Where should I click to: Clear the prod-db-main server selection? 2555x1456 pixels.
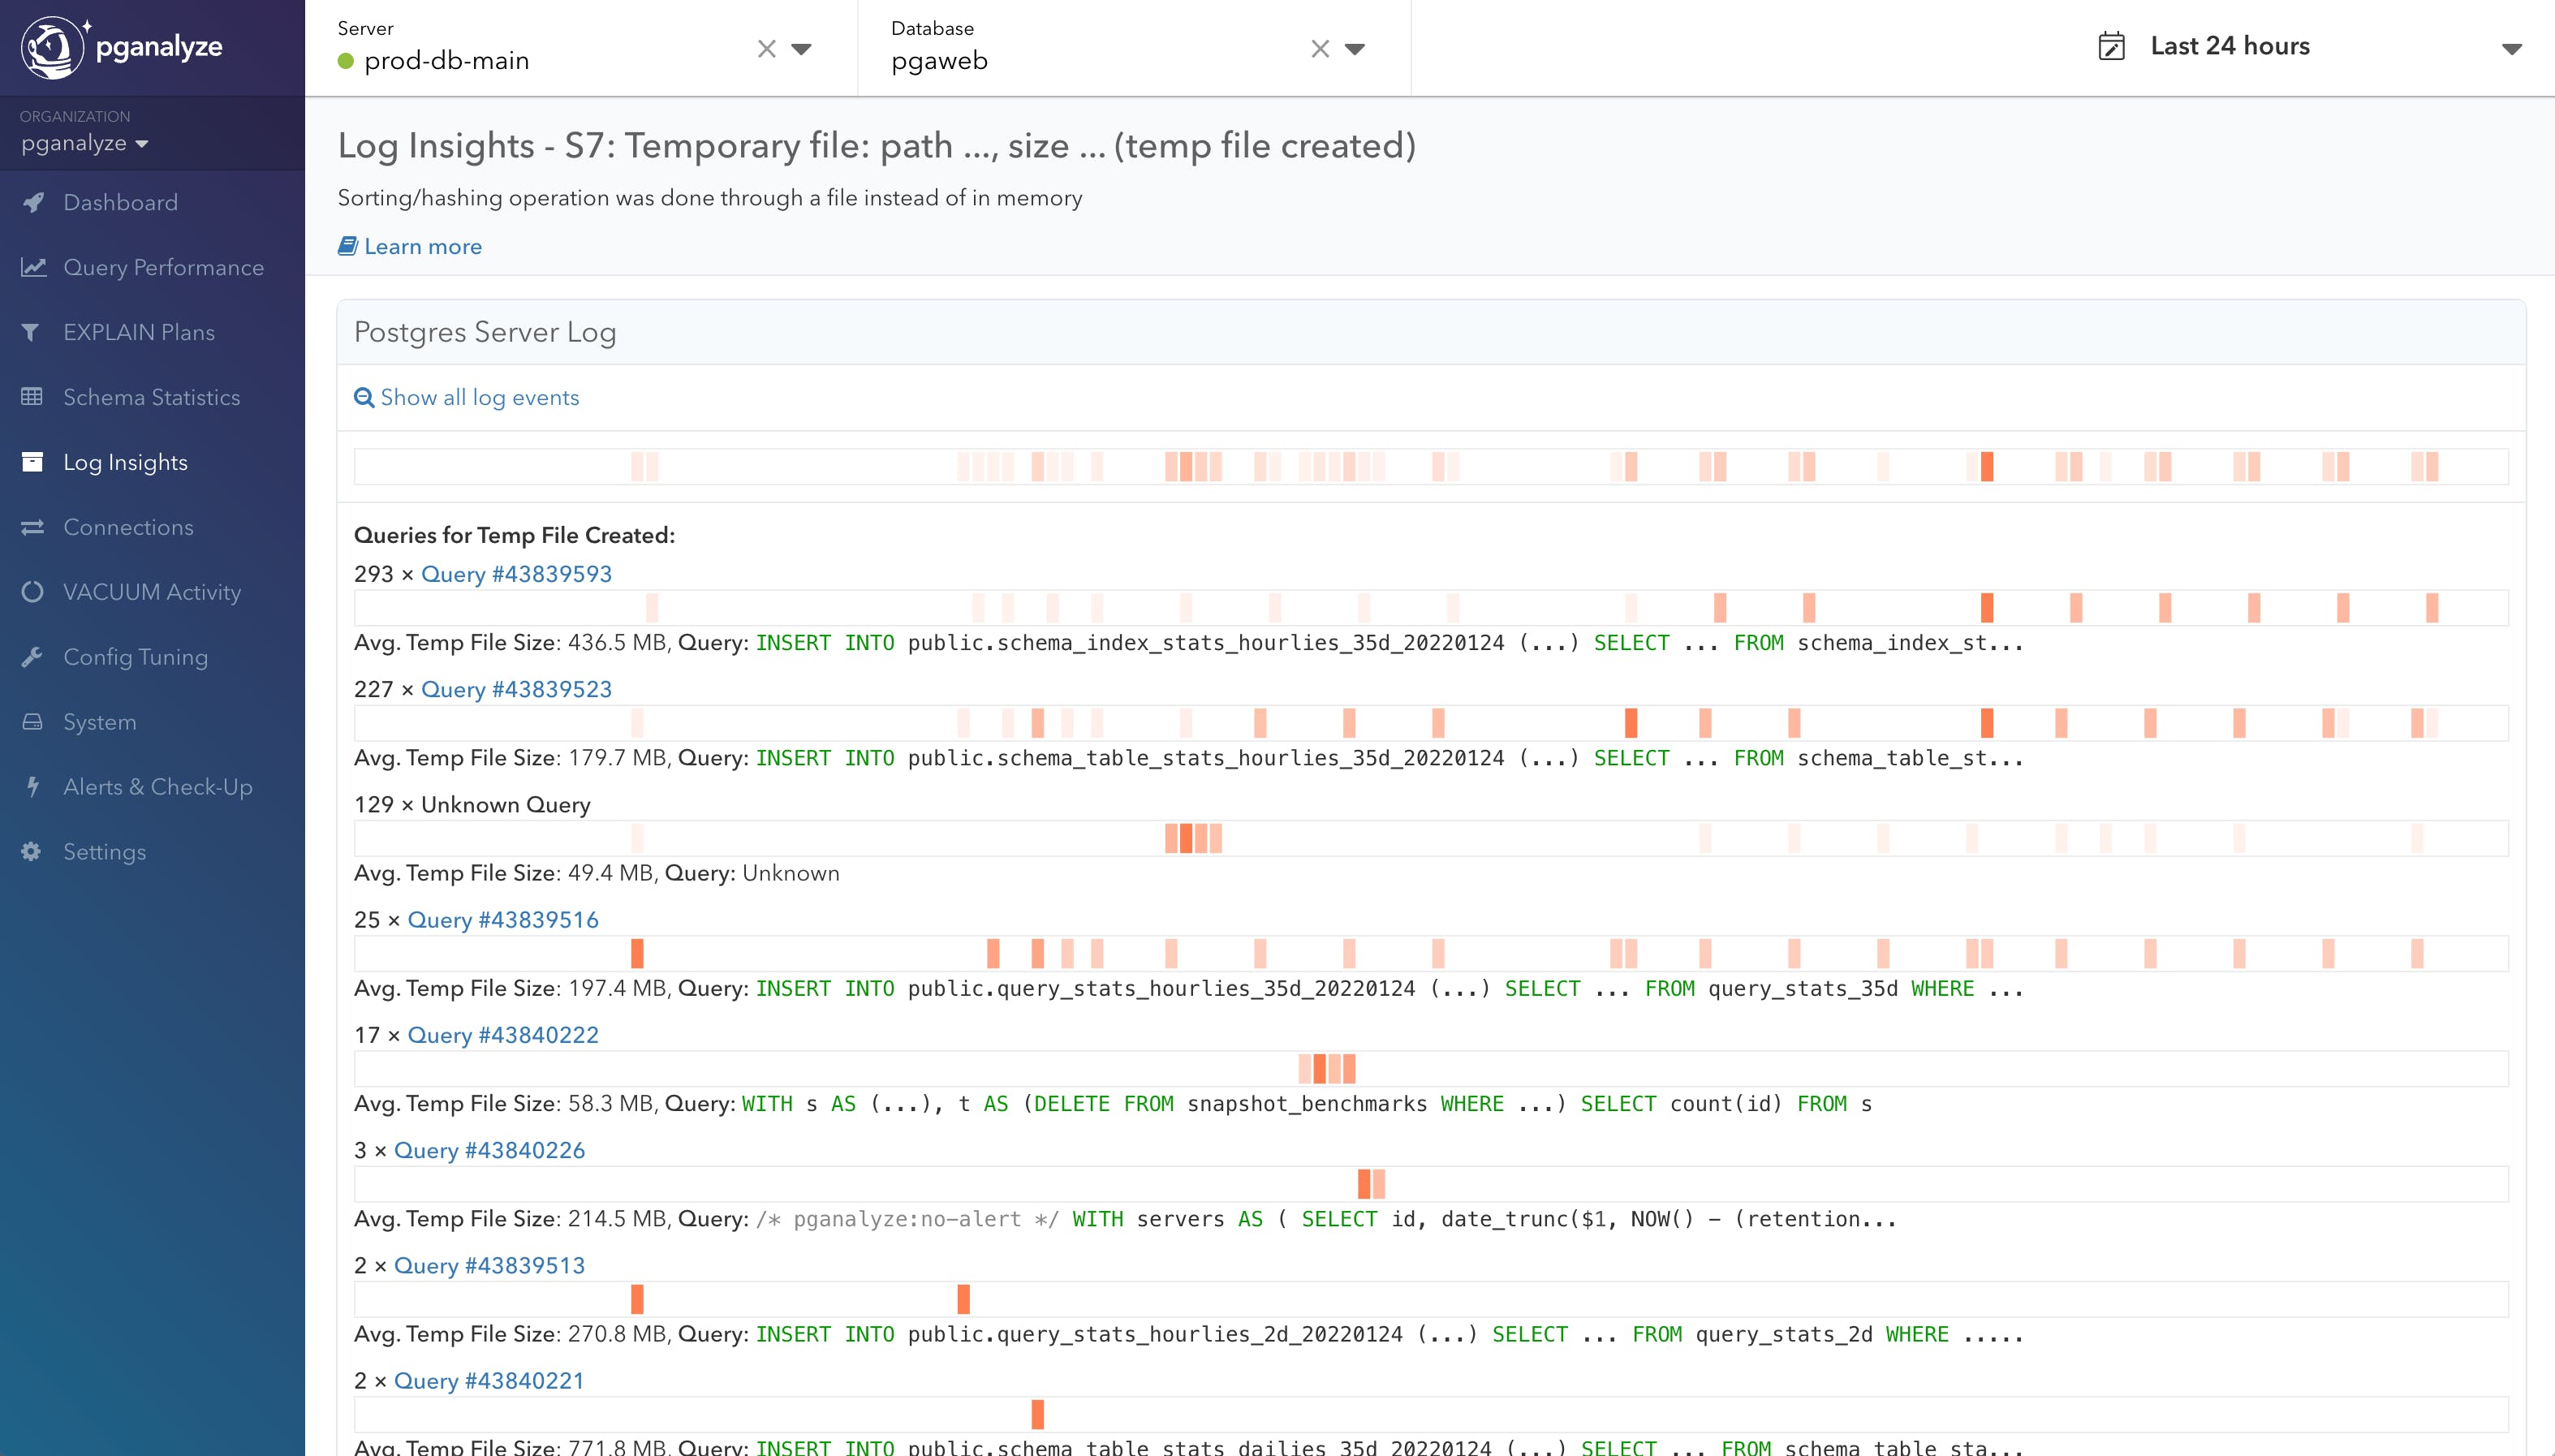click(766, 49)
